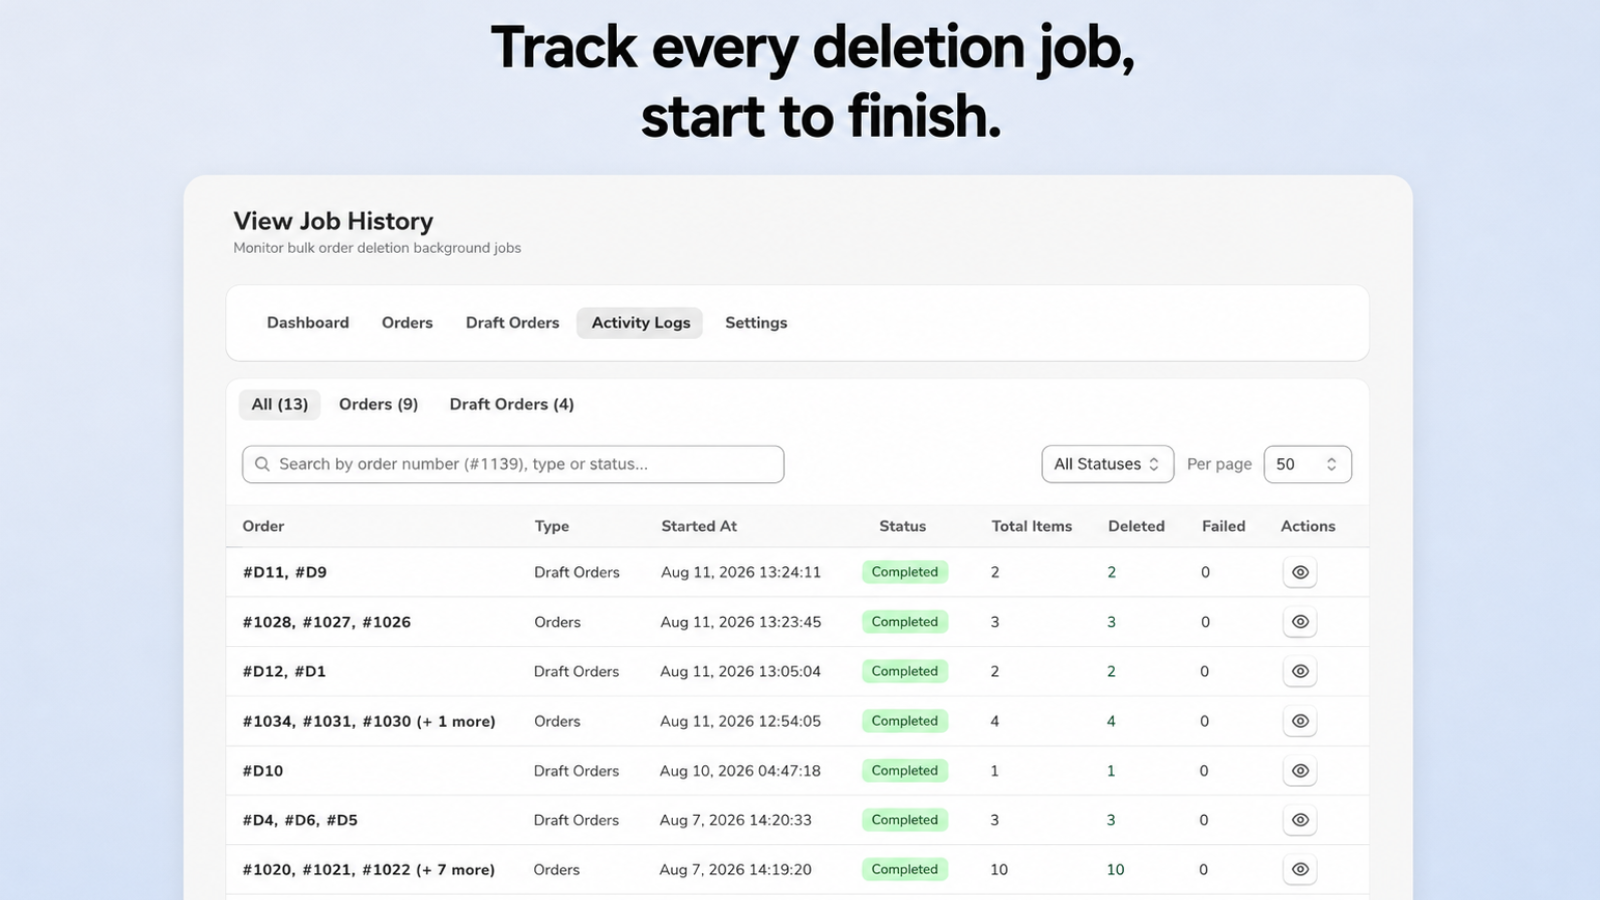Click view icon for #D12, #D1 row
The image size is (1600, 900).
click(x=1299, y=671)
